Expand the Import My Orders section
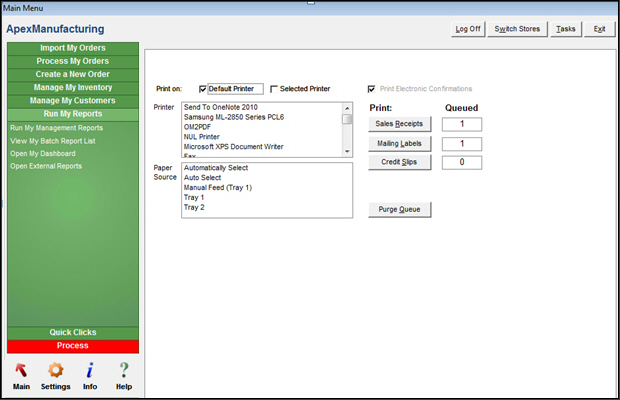620x400 pixels. pos(72,48)
